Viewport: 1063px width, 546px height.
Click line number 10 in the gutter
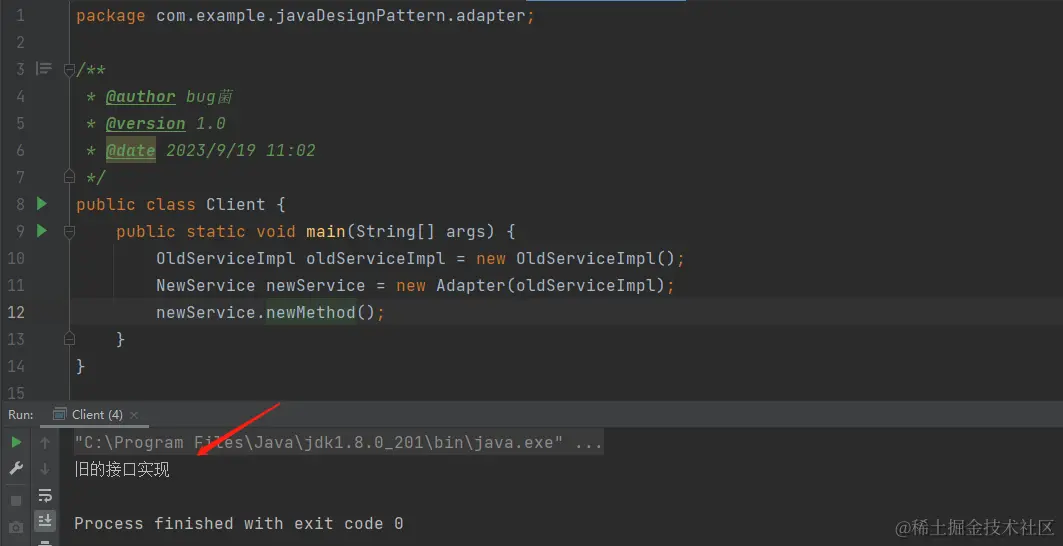point(16,258)
